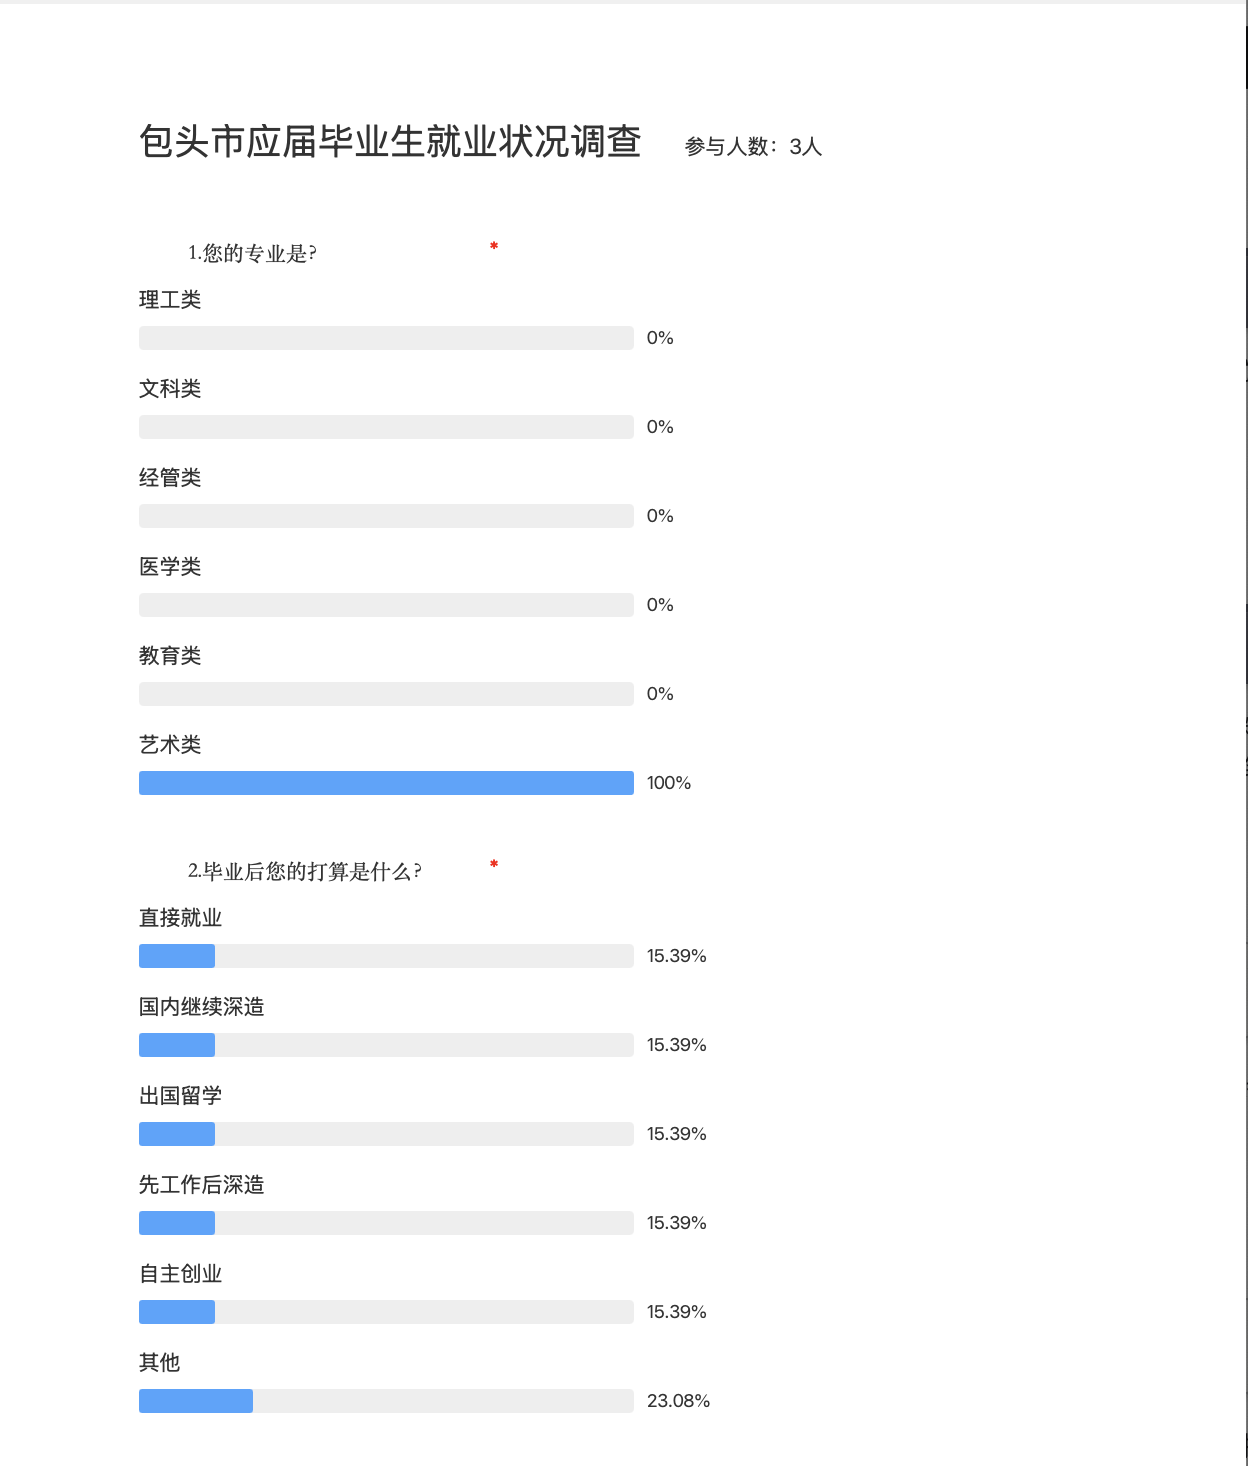The width and height of the screenshot is (1248, 1466).
Task: Click the red asterisk beside question 2
Action: coord(494,864)
